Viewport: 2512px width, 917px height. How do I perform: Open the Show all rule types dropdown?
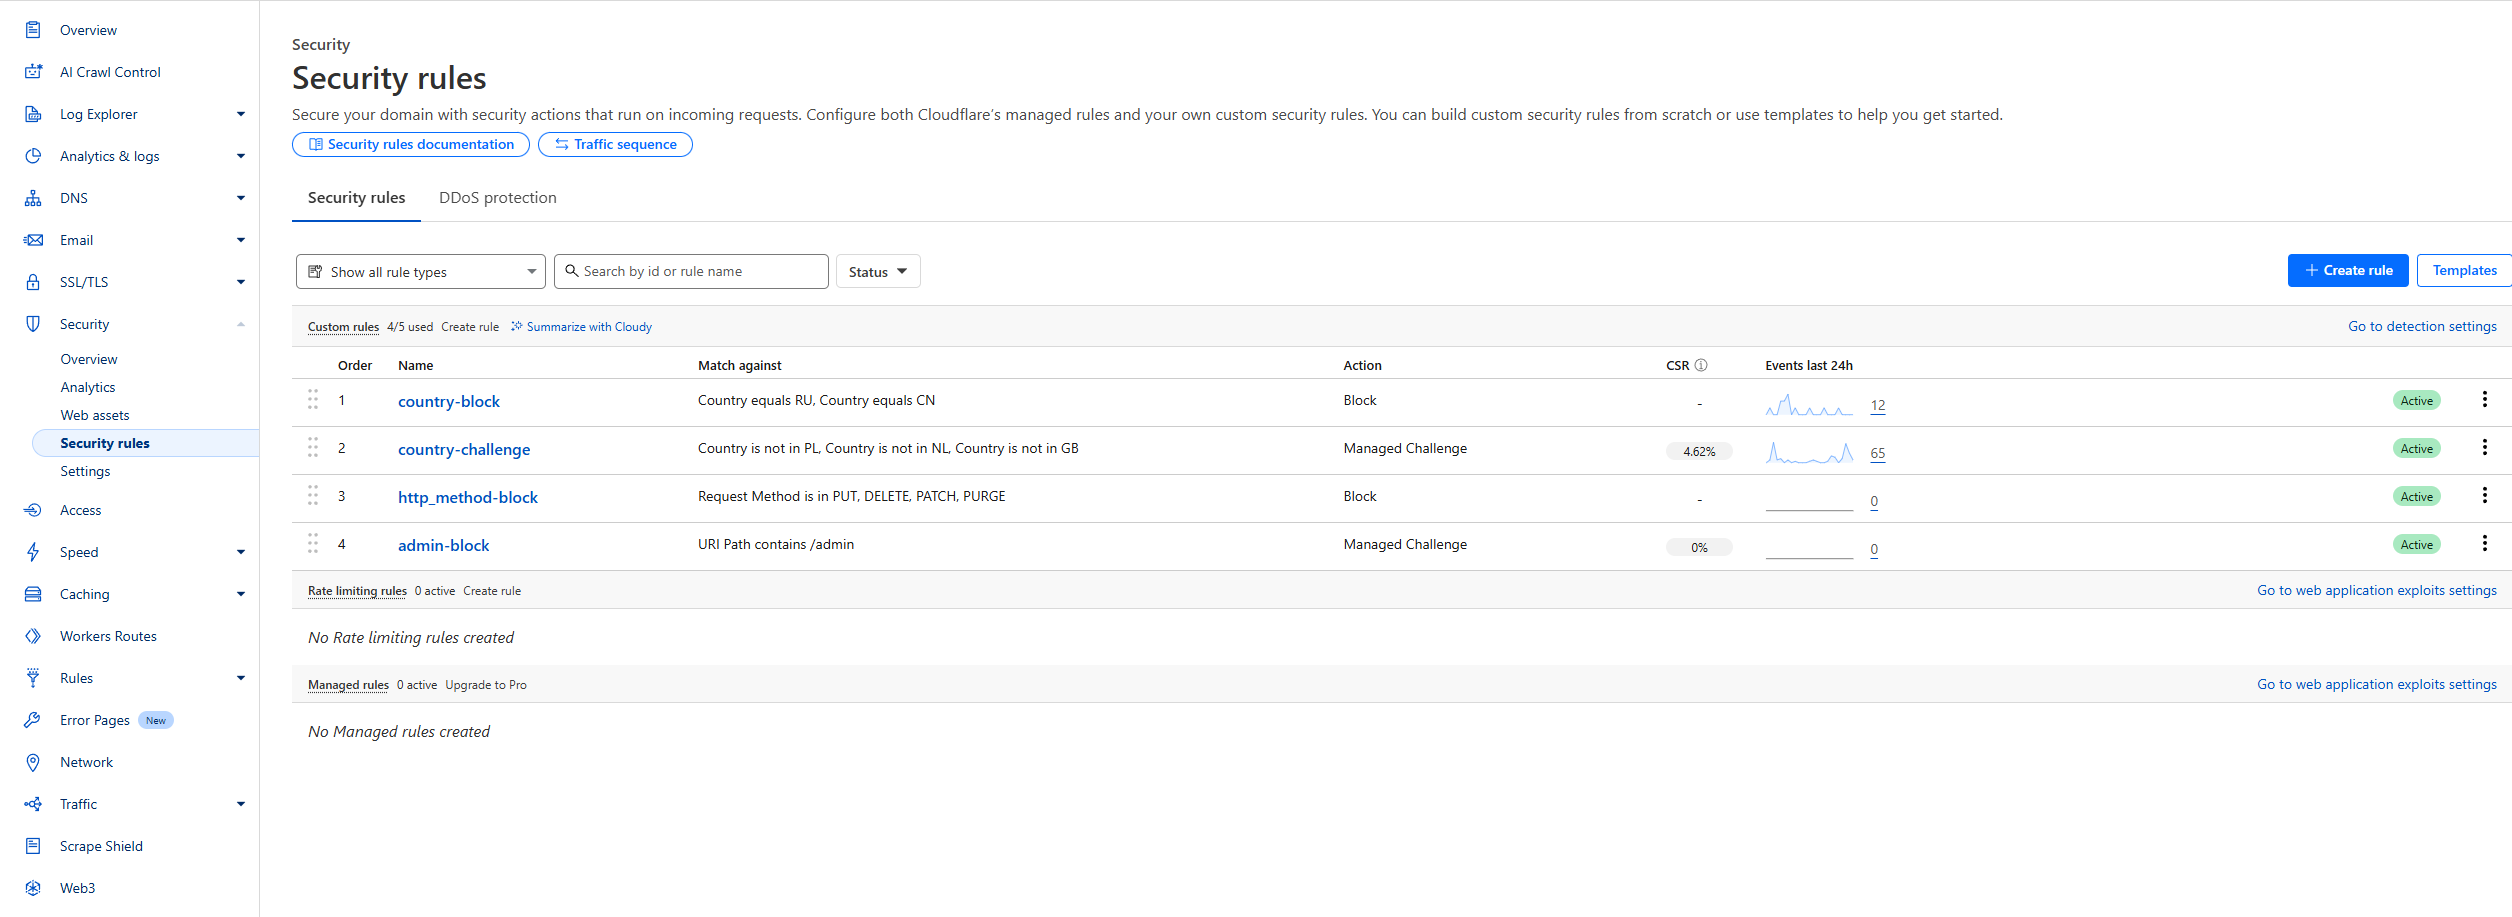(x=419, y=271)
